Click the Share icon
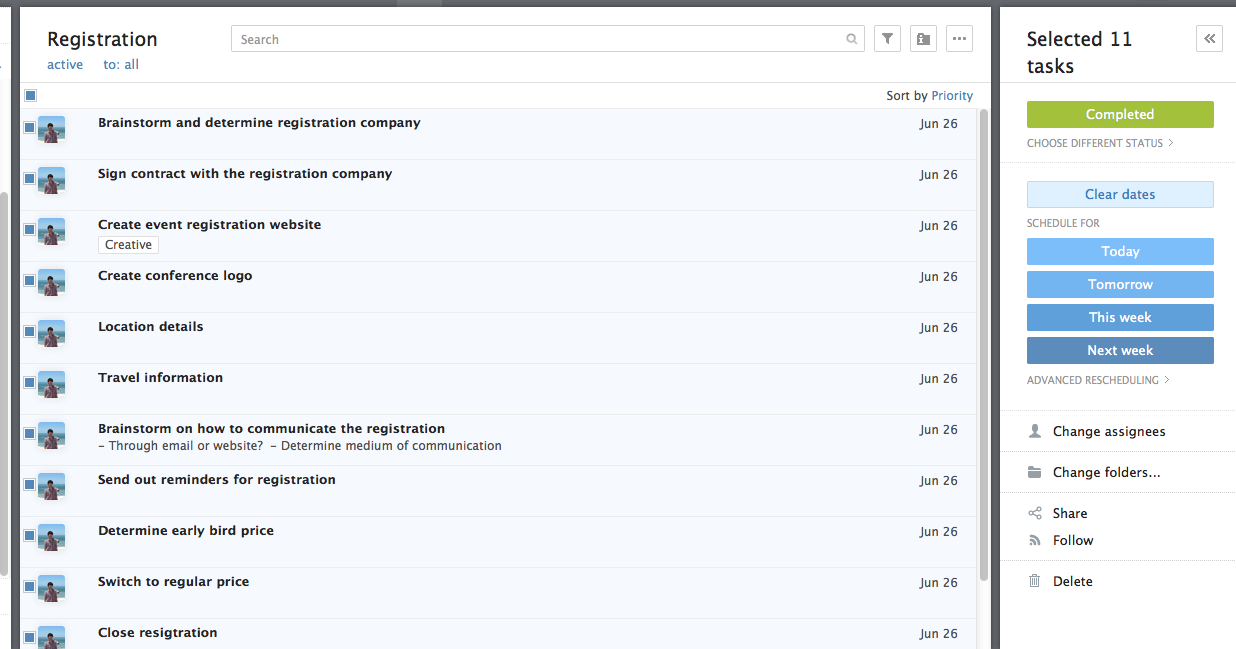The height and width of the screenshot is (649, 1236). tap(1035, 513)
